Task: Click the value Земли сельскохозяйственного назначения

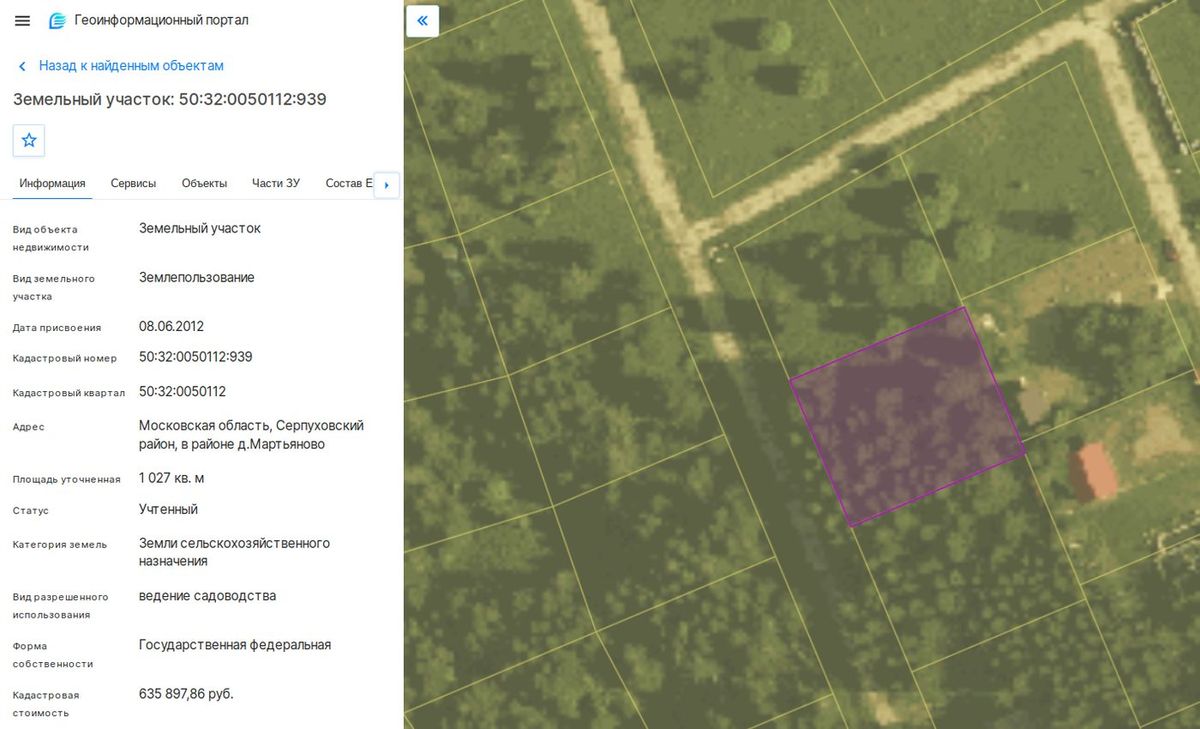Action: pyautogui.click(x=234, y=552)
